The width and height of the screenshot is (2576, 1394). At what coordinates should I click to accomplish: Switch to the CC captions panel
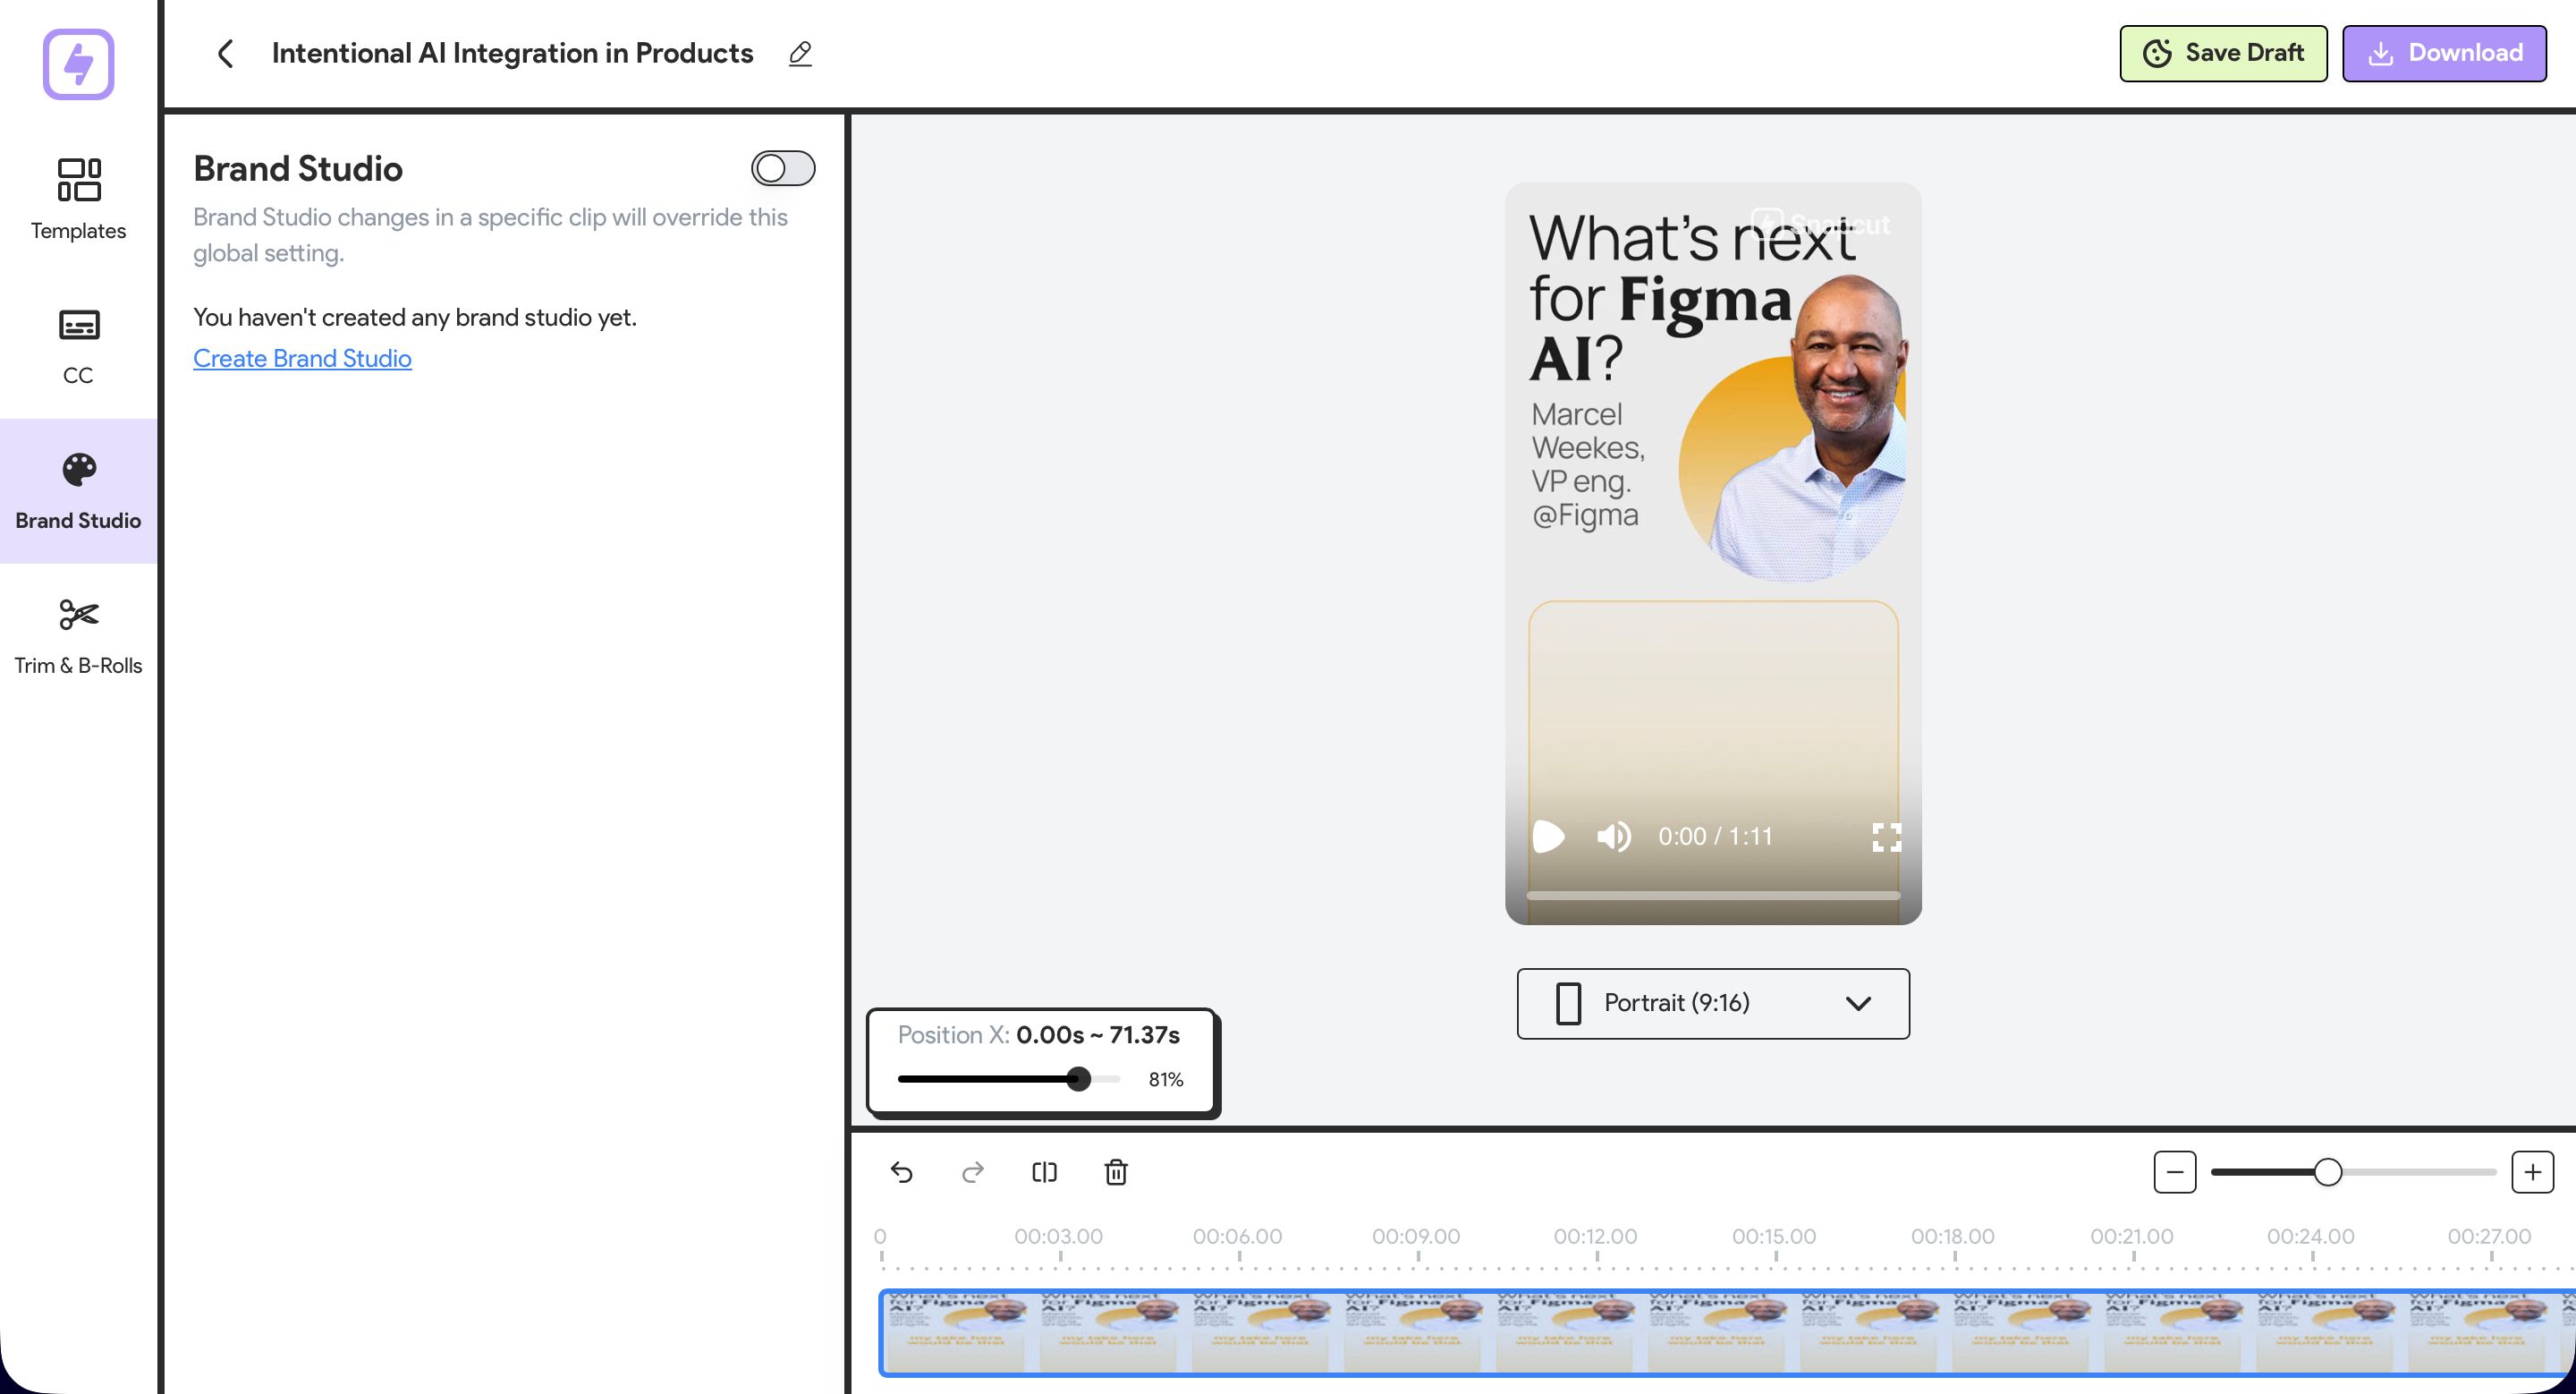point(78,343)
